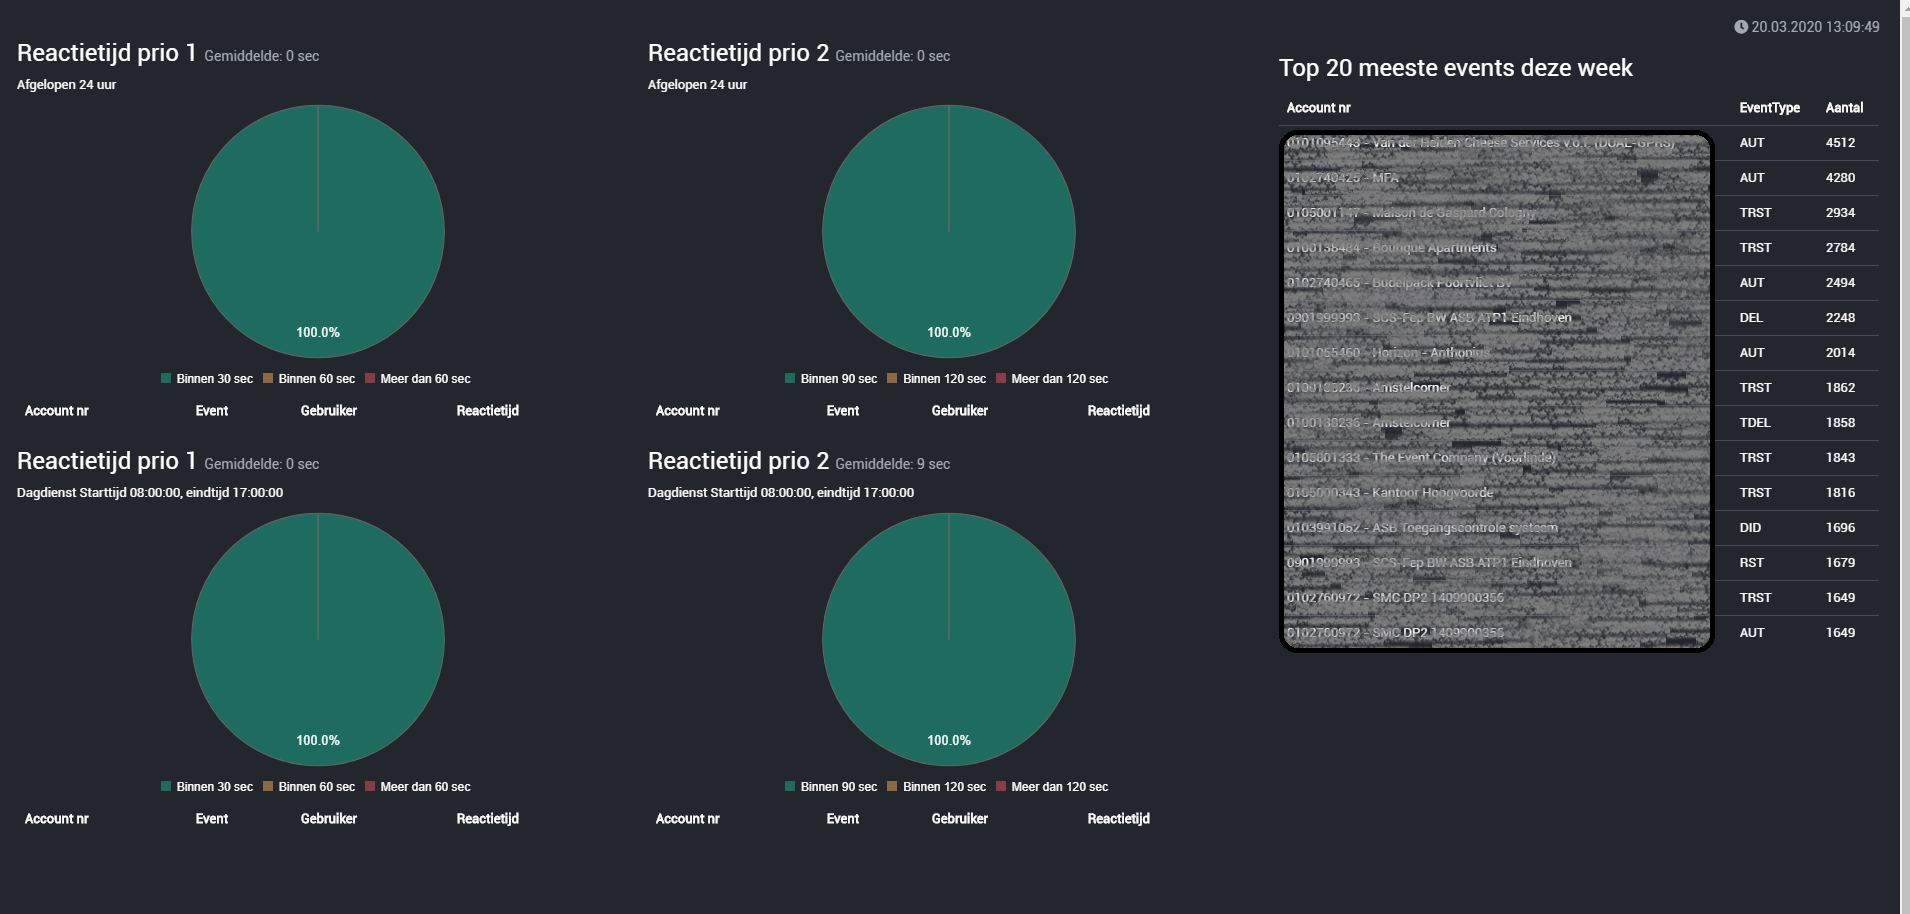Select the pie chart for 24-hour prio 1
The width and height of the screenshot is (1910, 914).
click(x=318, y=232)
